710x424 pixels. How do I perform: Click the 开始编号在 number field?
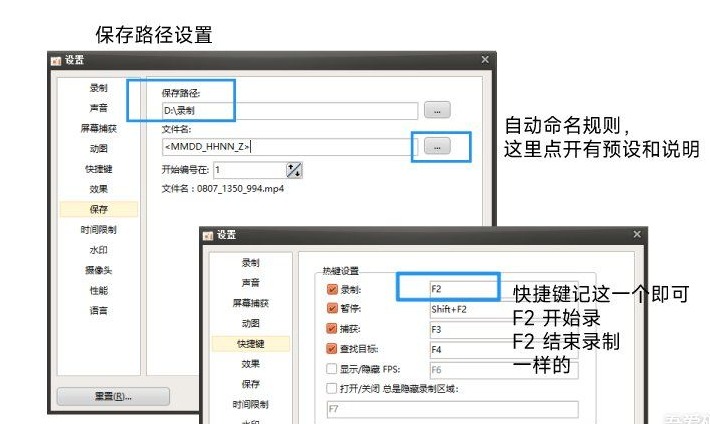249,170
